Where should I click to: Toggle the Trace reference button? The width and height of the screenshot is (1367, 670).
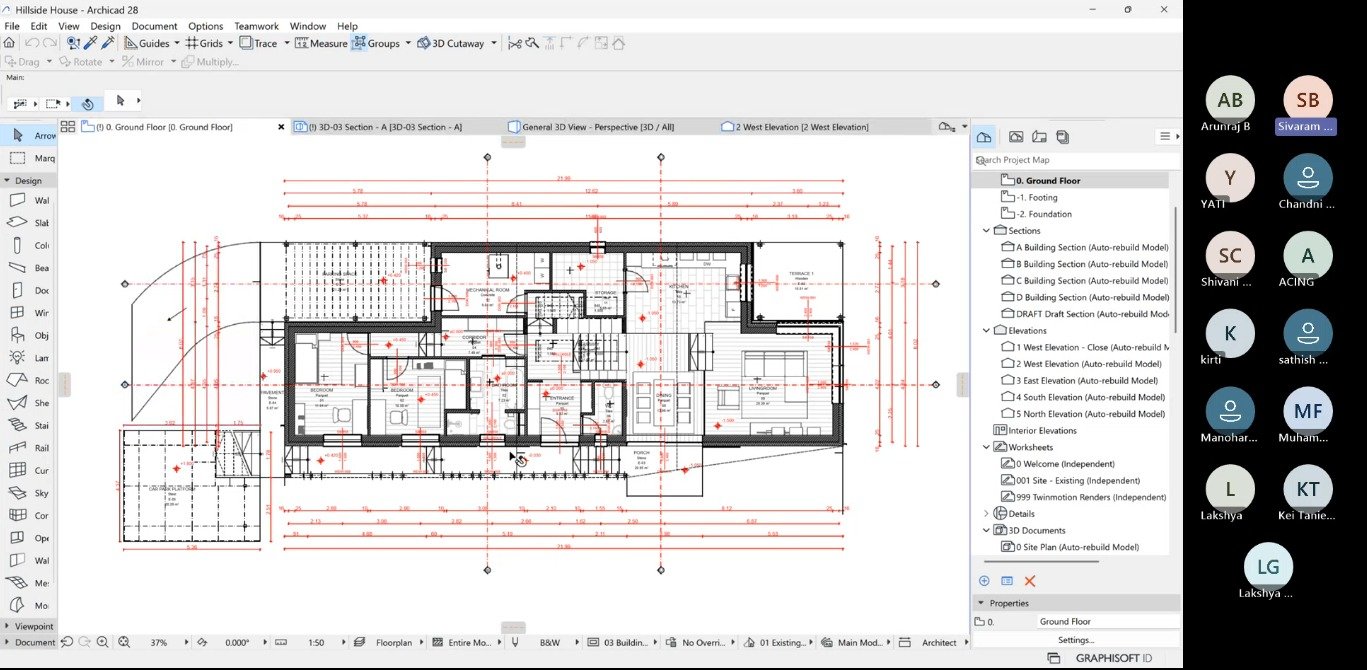[258, 43]
